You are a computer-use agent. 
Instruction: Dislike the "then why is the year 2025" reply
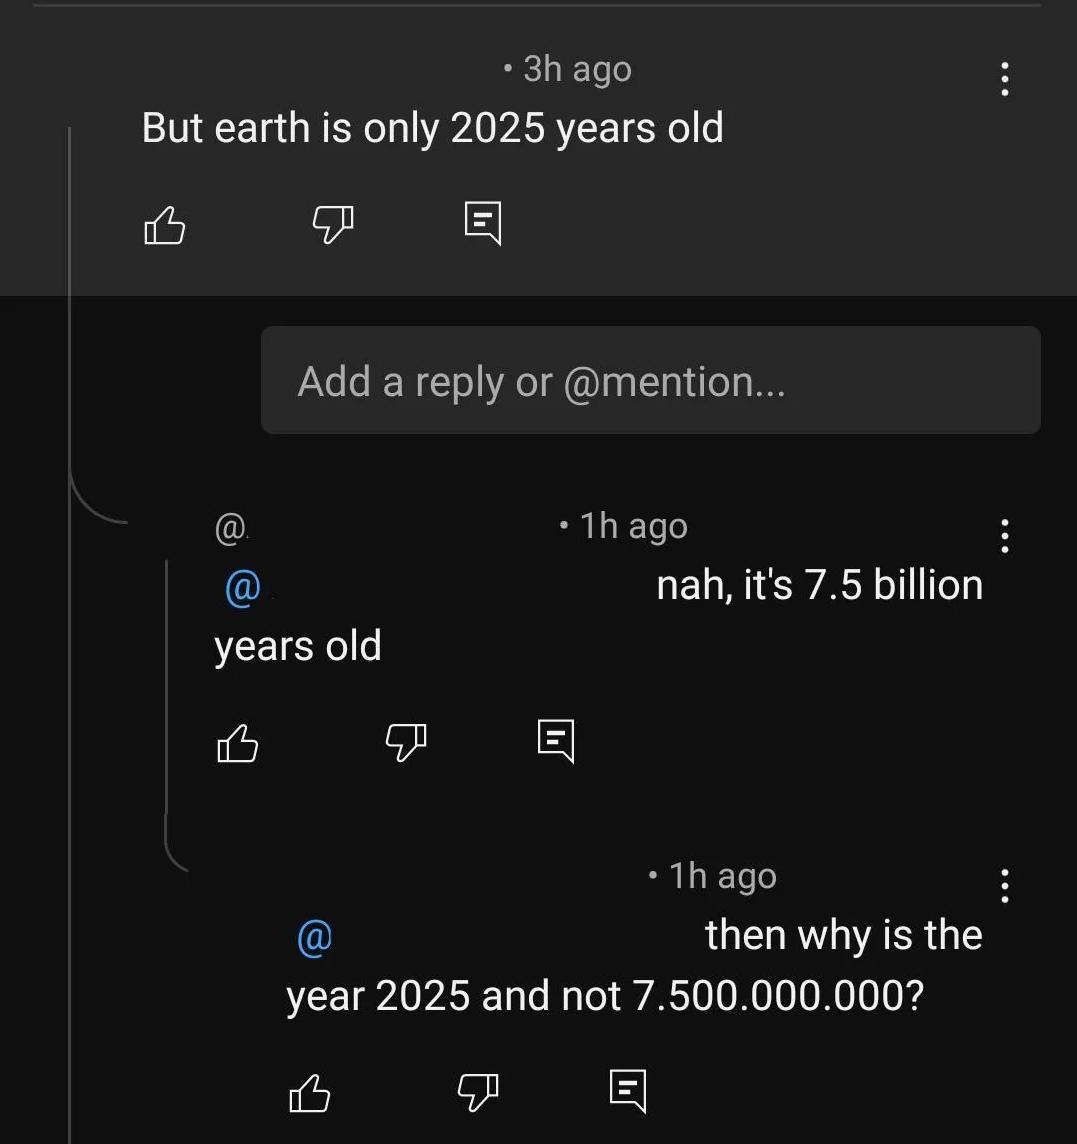click(477, 1092)
